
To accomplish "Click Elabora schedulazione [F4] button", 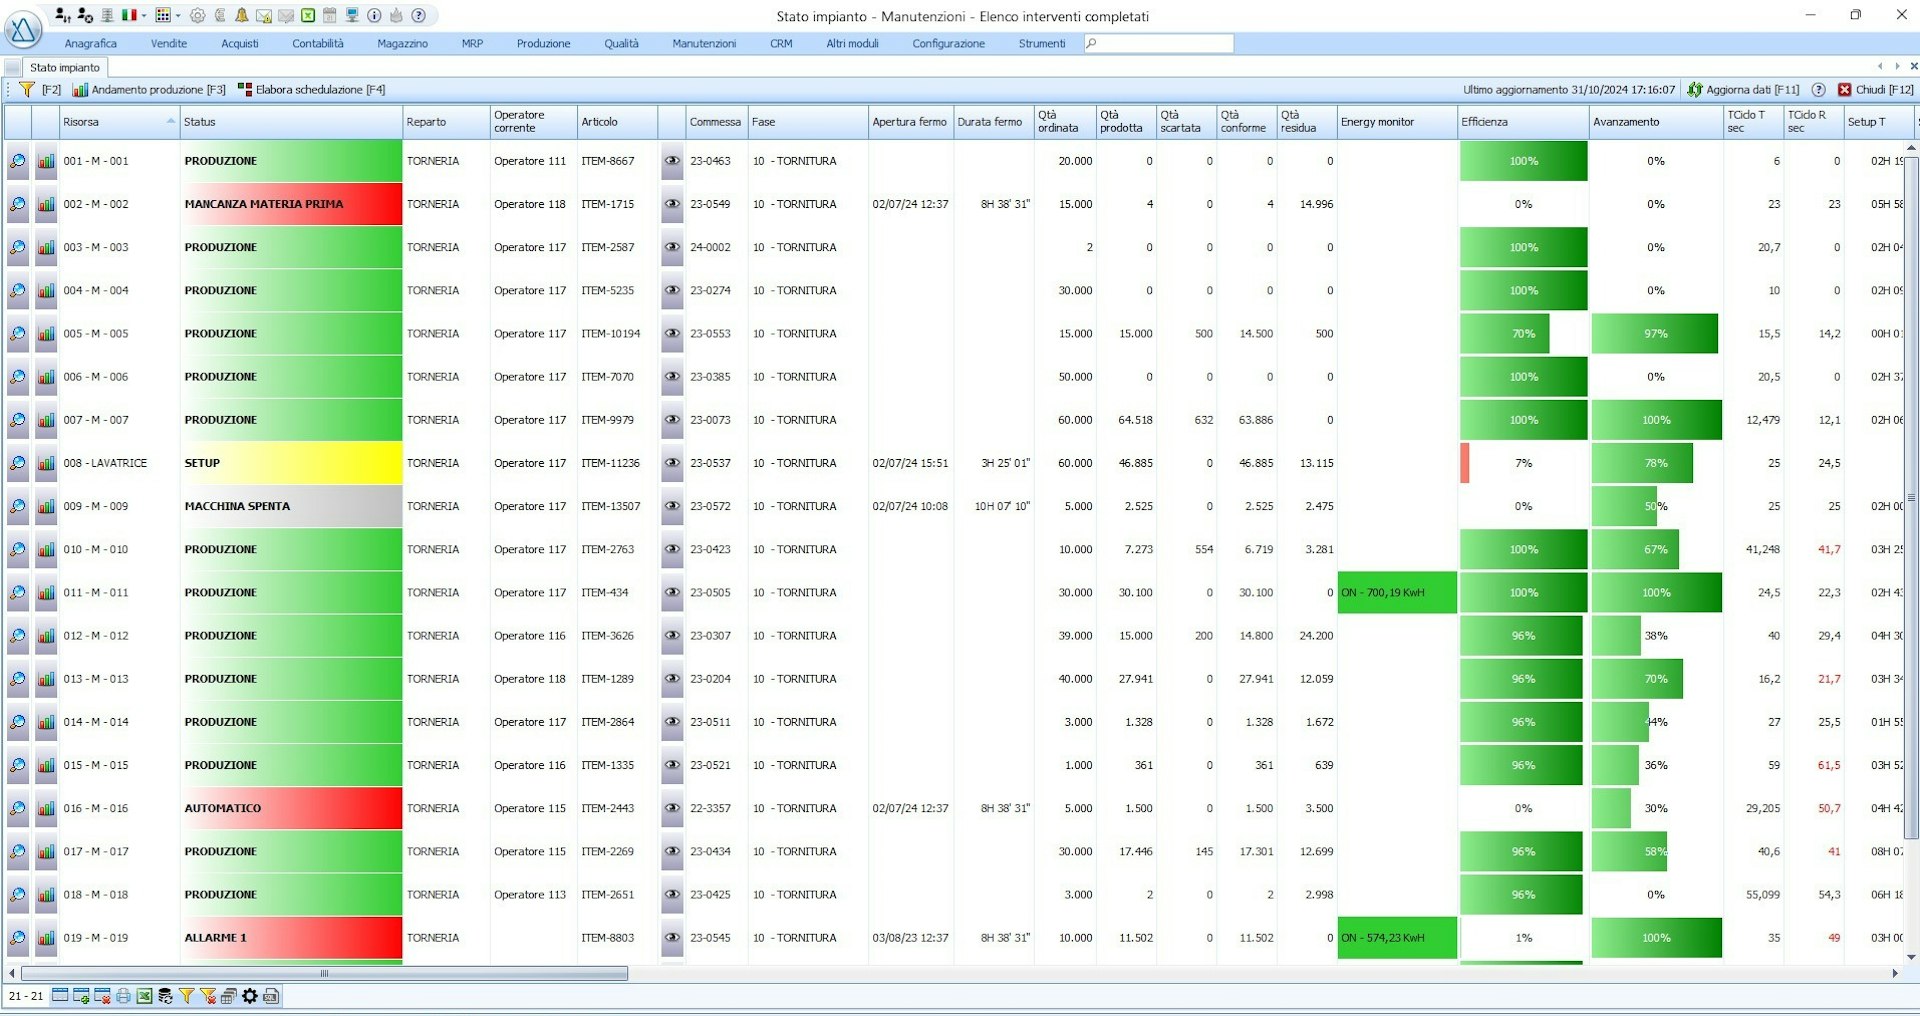I will tap(311, 90).
